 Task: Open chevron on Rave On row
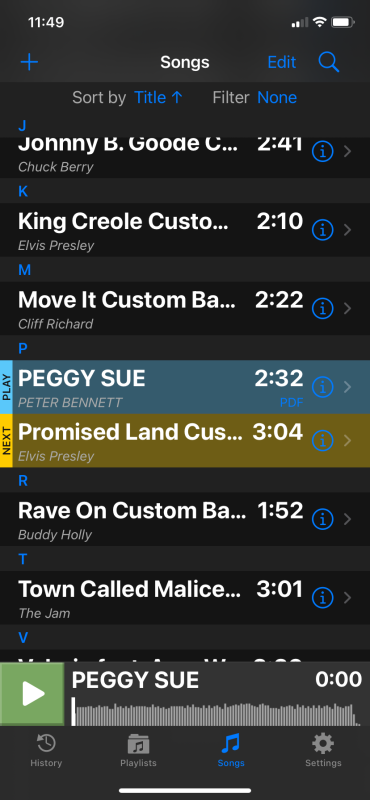point(348,519)
